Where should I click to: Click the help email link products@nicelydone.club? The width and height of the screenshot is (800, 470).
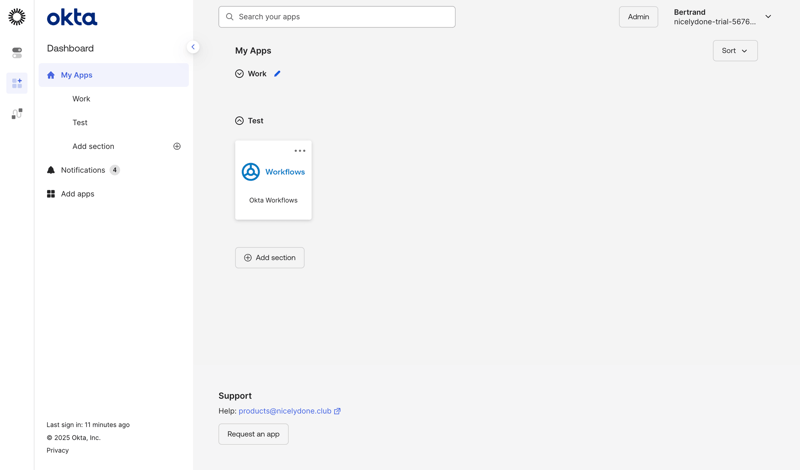pyautogui.click(x=285, y=411)
